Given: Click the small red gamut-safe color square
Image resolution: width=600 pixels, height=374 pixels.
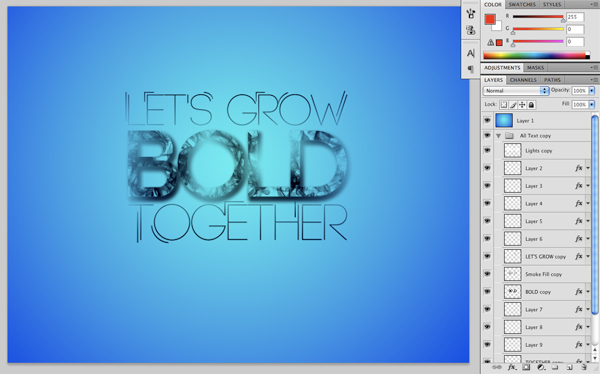Looking at the screenshot, I should [x=499, y=42].
